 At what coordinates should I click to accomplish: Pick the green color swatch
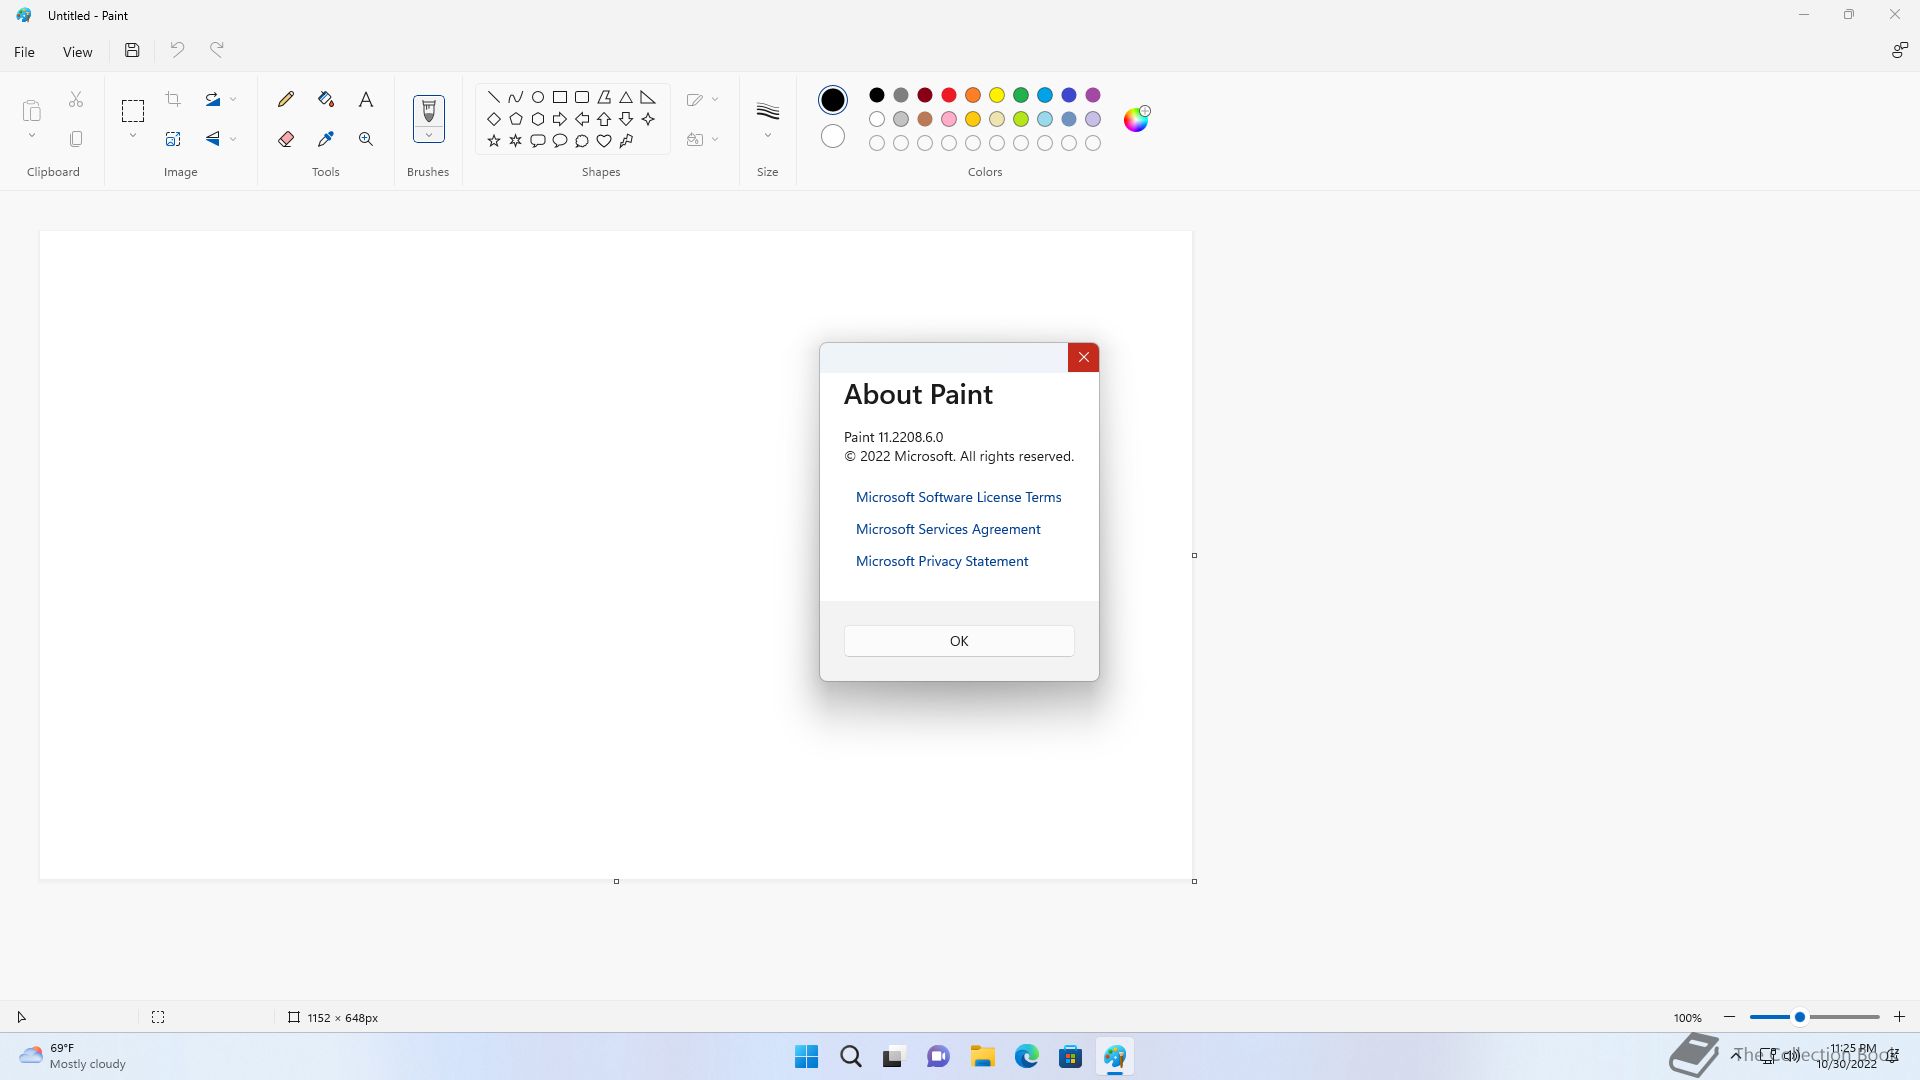tap(1021, 95)
